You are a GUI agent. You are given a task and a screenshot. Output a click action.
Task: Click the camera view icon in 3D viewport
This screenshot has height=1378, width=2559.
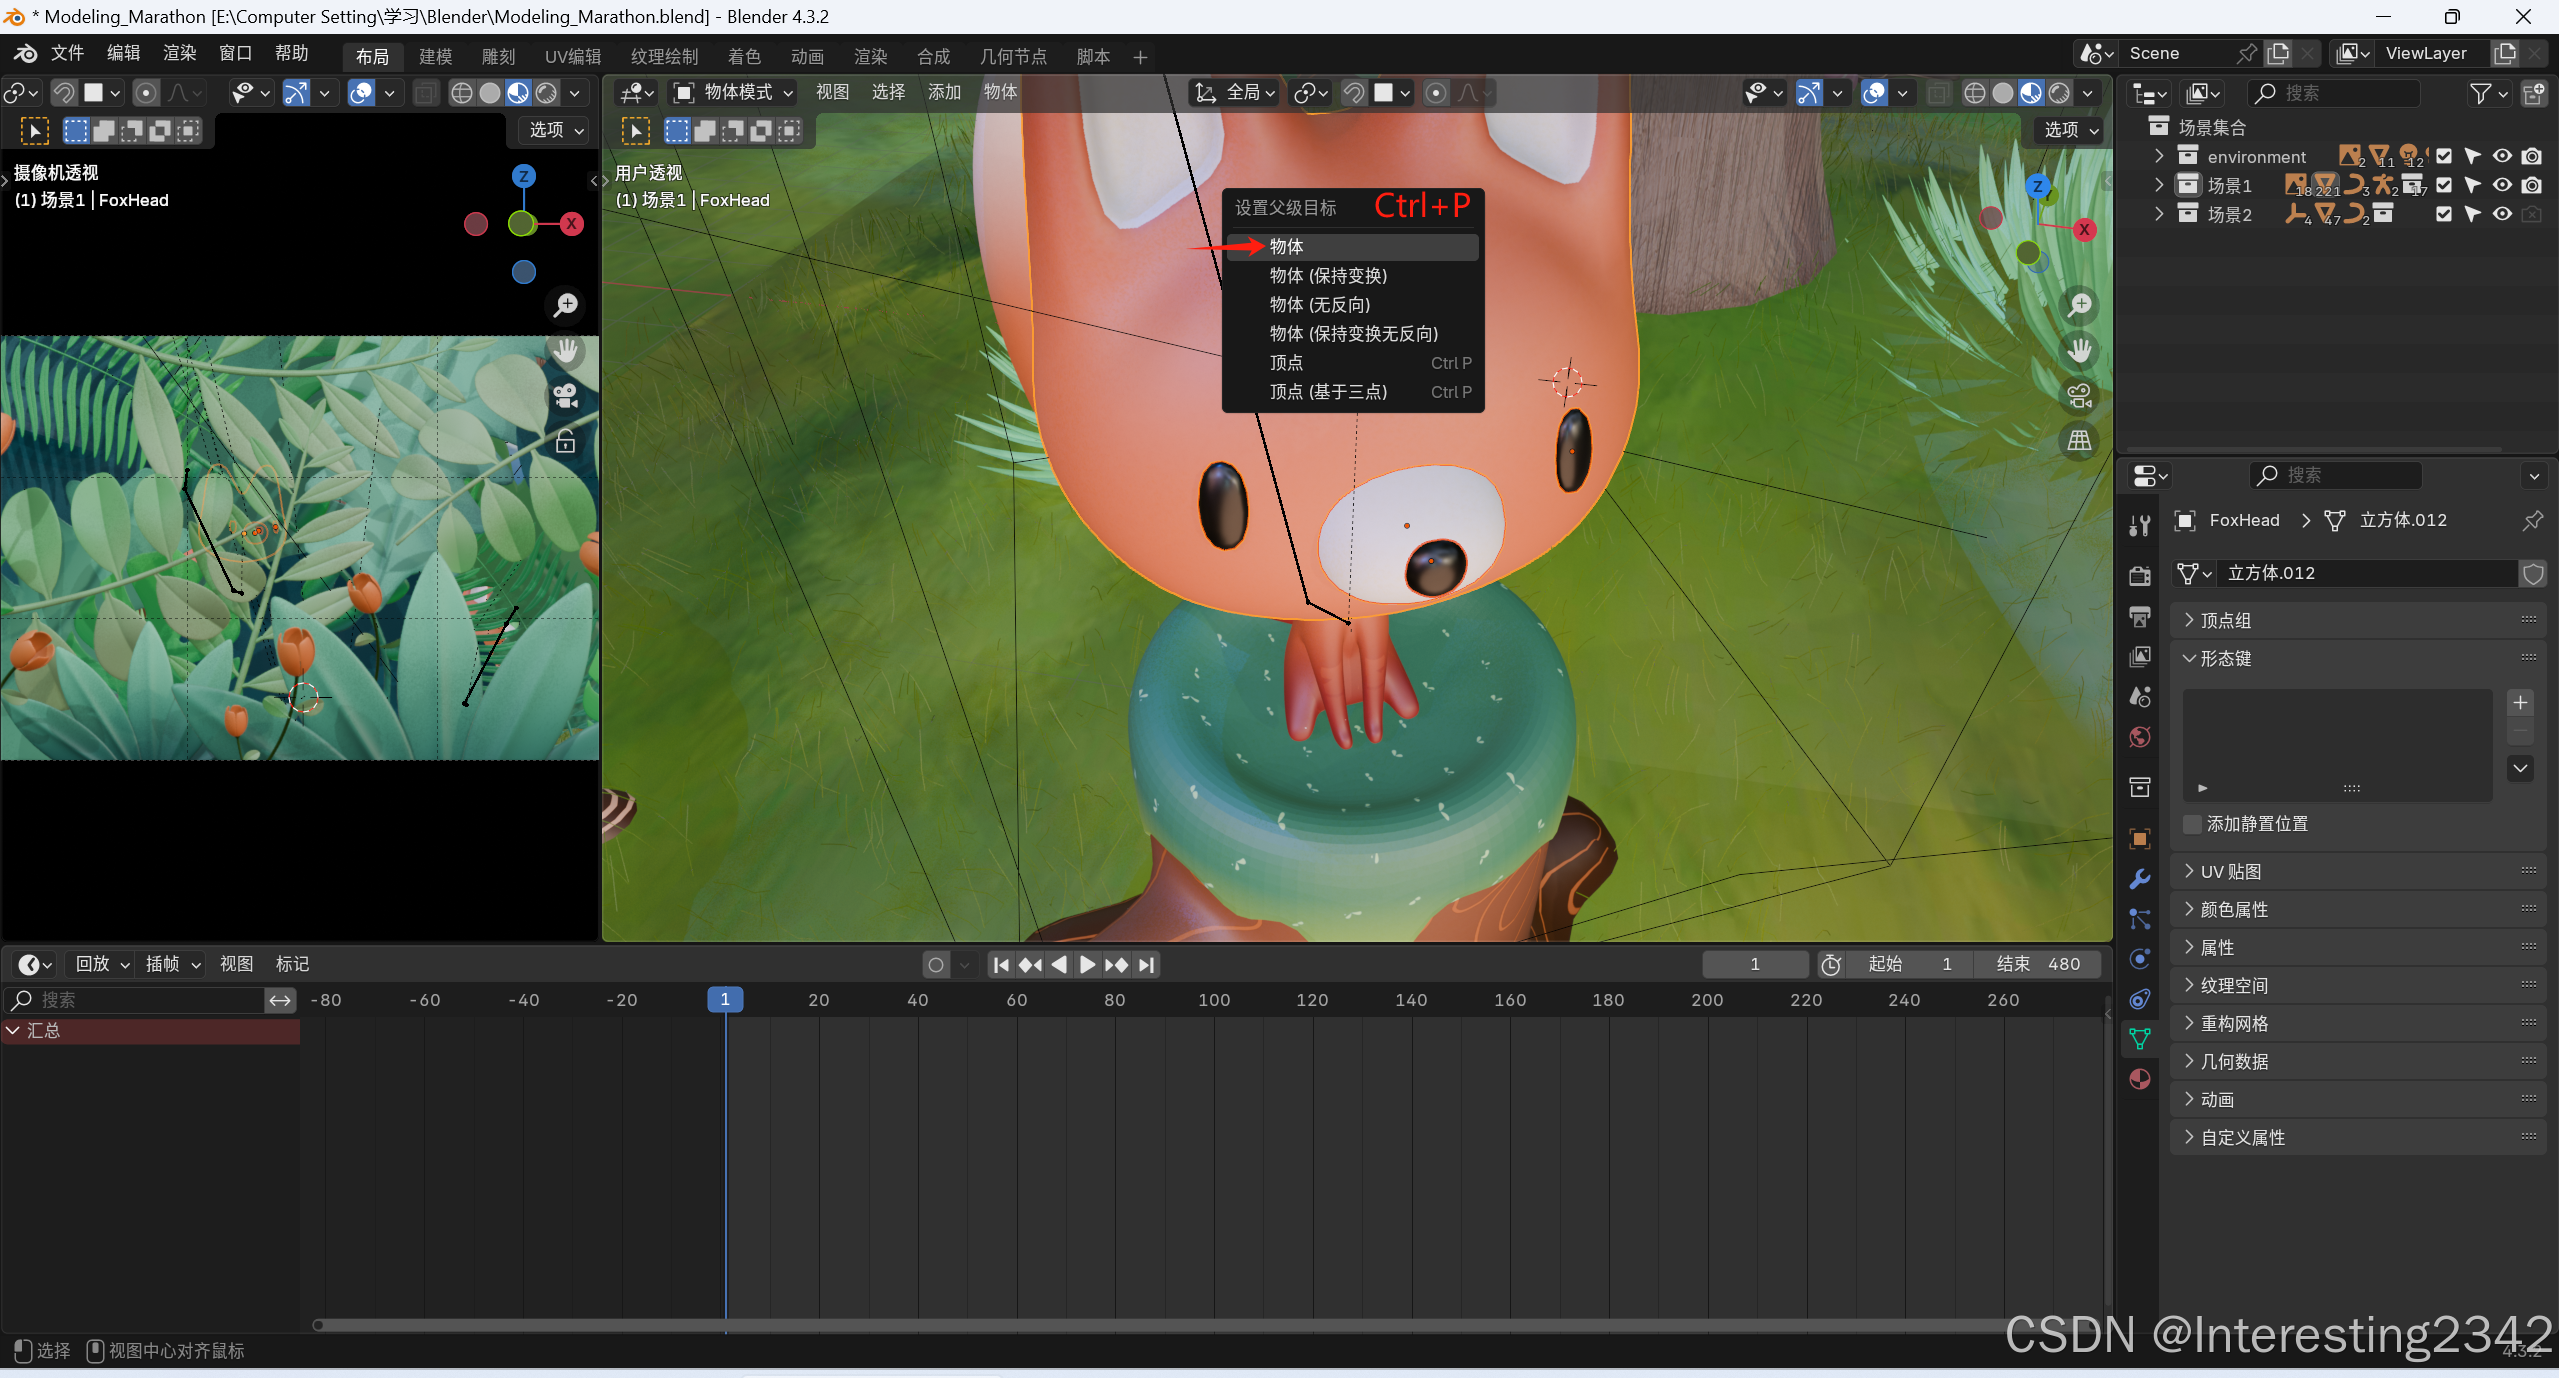tap(2080, 396)
